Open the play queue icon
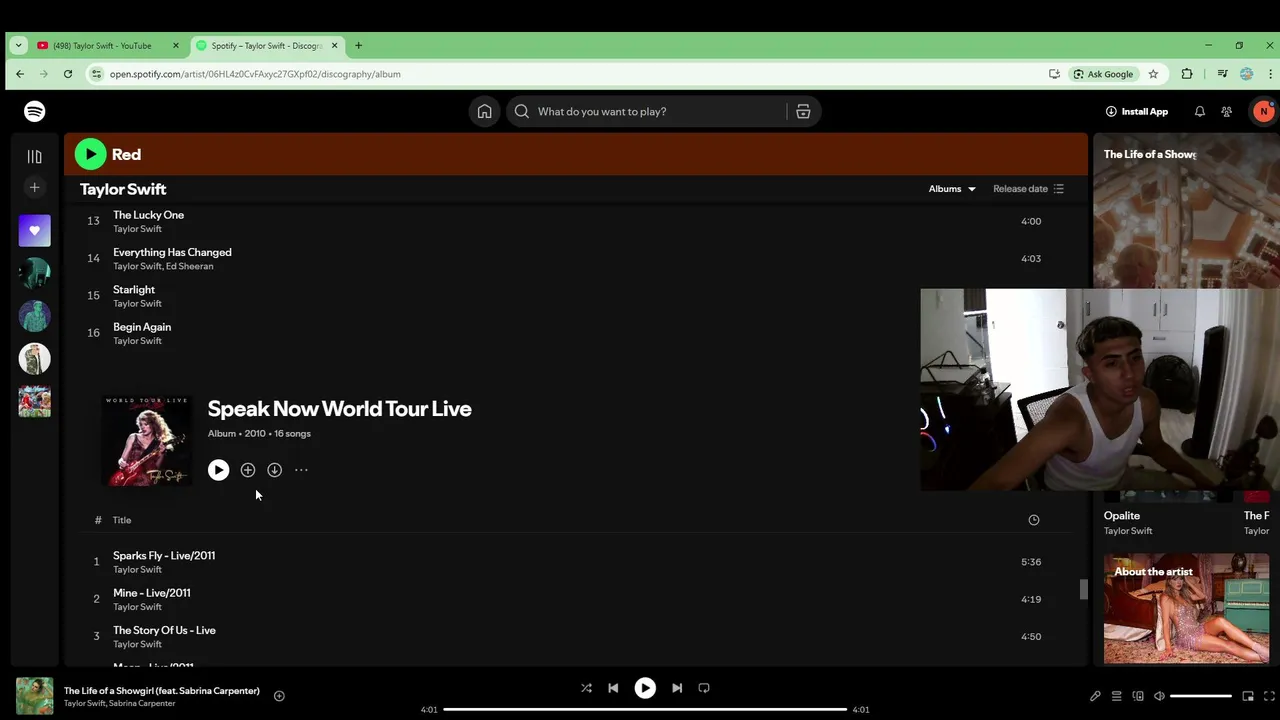 tap(1117, 696)
